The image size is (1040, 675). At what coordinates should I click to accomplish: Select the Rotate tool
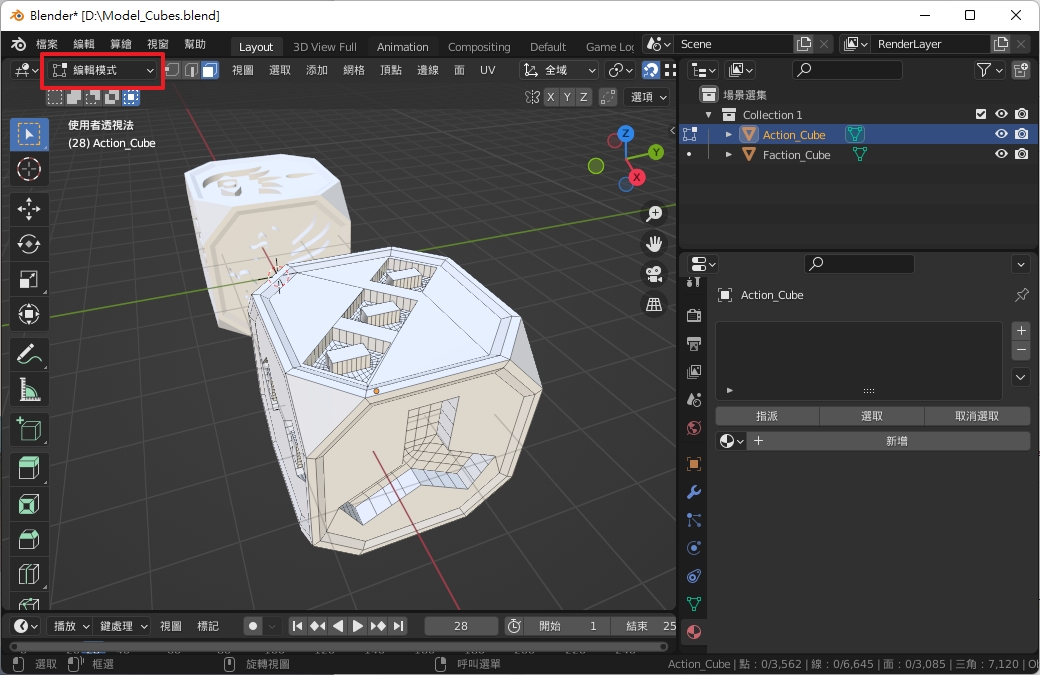29,243
